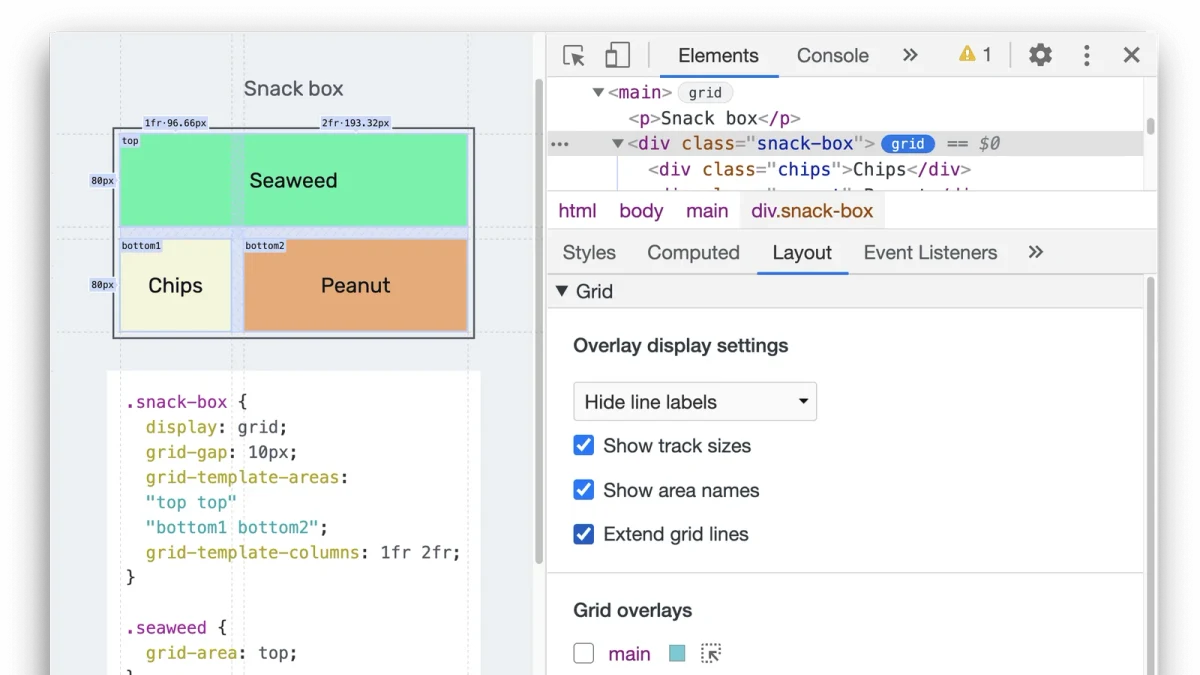Uncheck Show track sizes
The width and height of the screenshot is (1200, 675).
pyautogui.click(x=584, y=446)
